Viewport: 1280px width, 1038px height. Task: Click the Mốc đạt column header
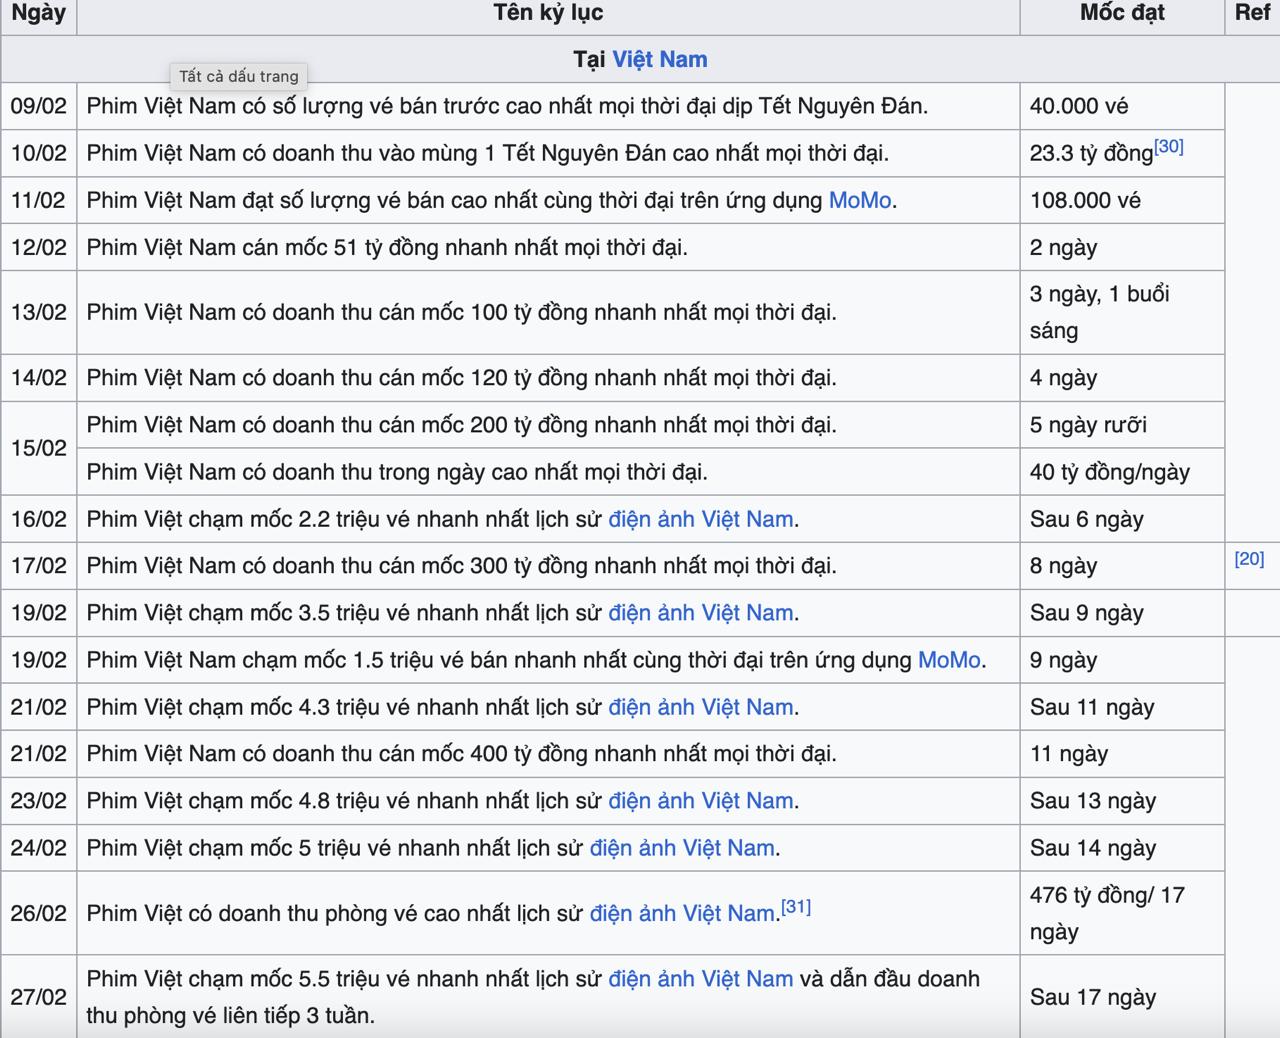[1122, 13]
